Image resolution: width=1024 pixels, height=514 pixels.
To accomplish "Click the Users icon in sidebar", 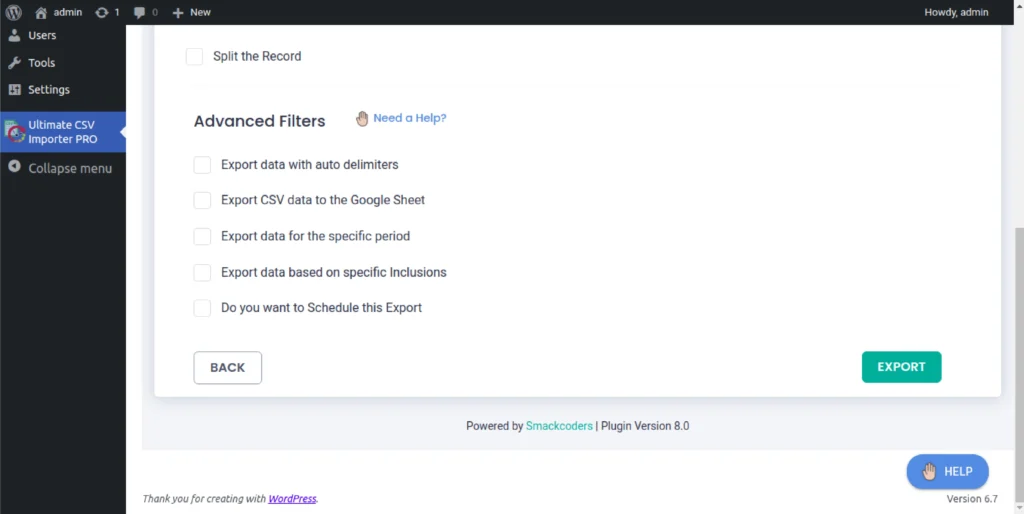I will click(x=14, y=35).
